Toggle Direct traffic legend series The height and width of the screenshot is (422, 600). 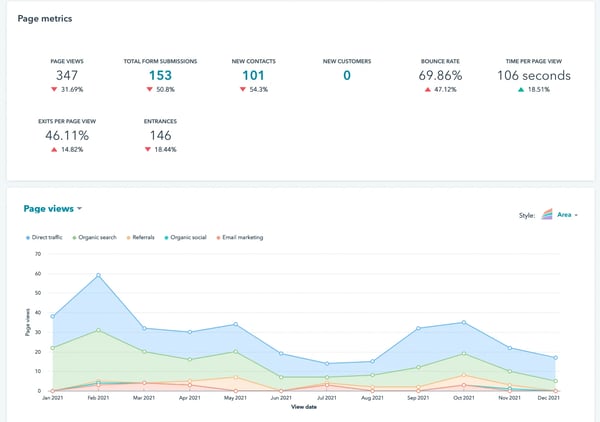pyautogui.click(x=44, y=237)
